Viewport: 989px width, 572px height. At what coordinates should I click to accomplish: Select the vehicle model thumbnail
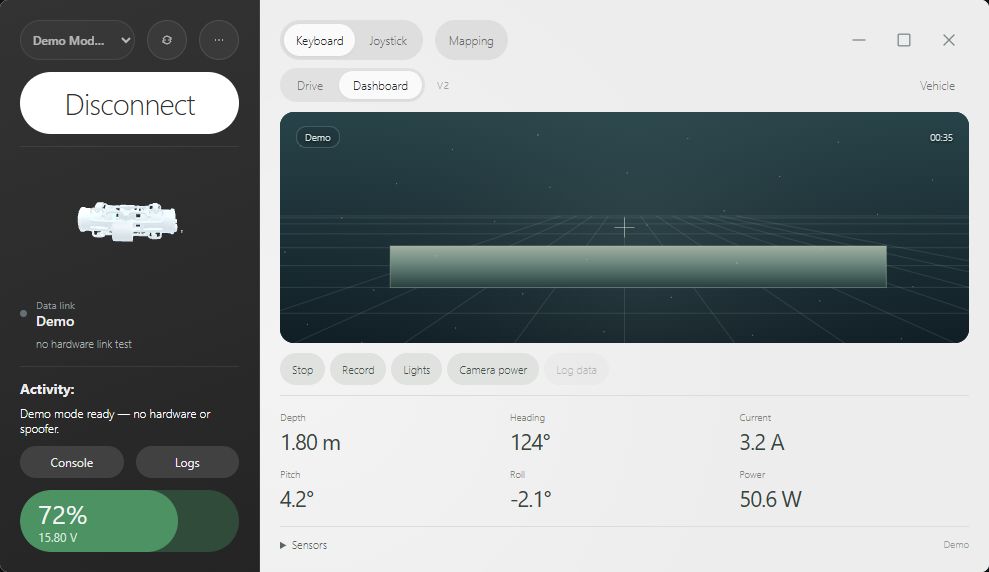click(x=129, y=221)
